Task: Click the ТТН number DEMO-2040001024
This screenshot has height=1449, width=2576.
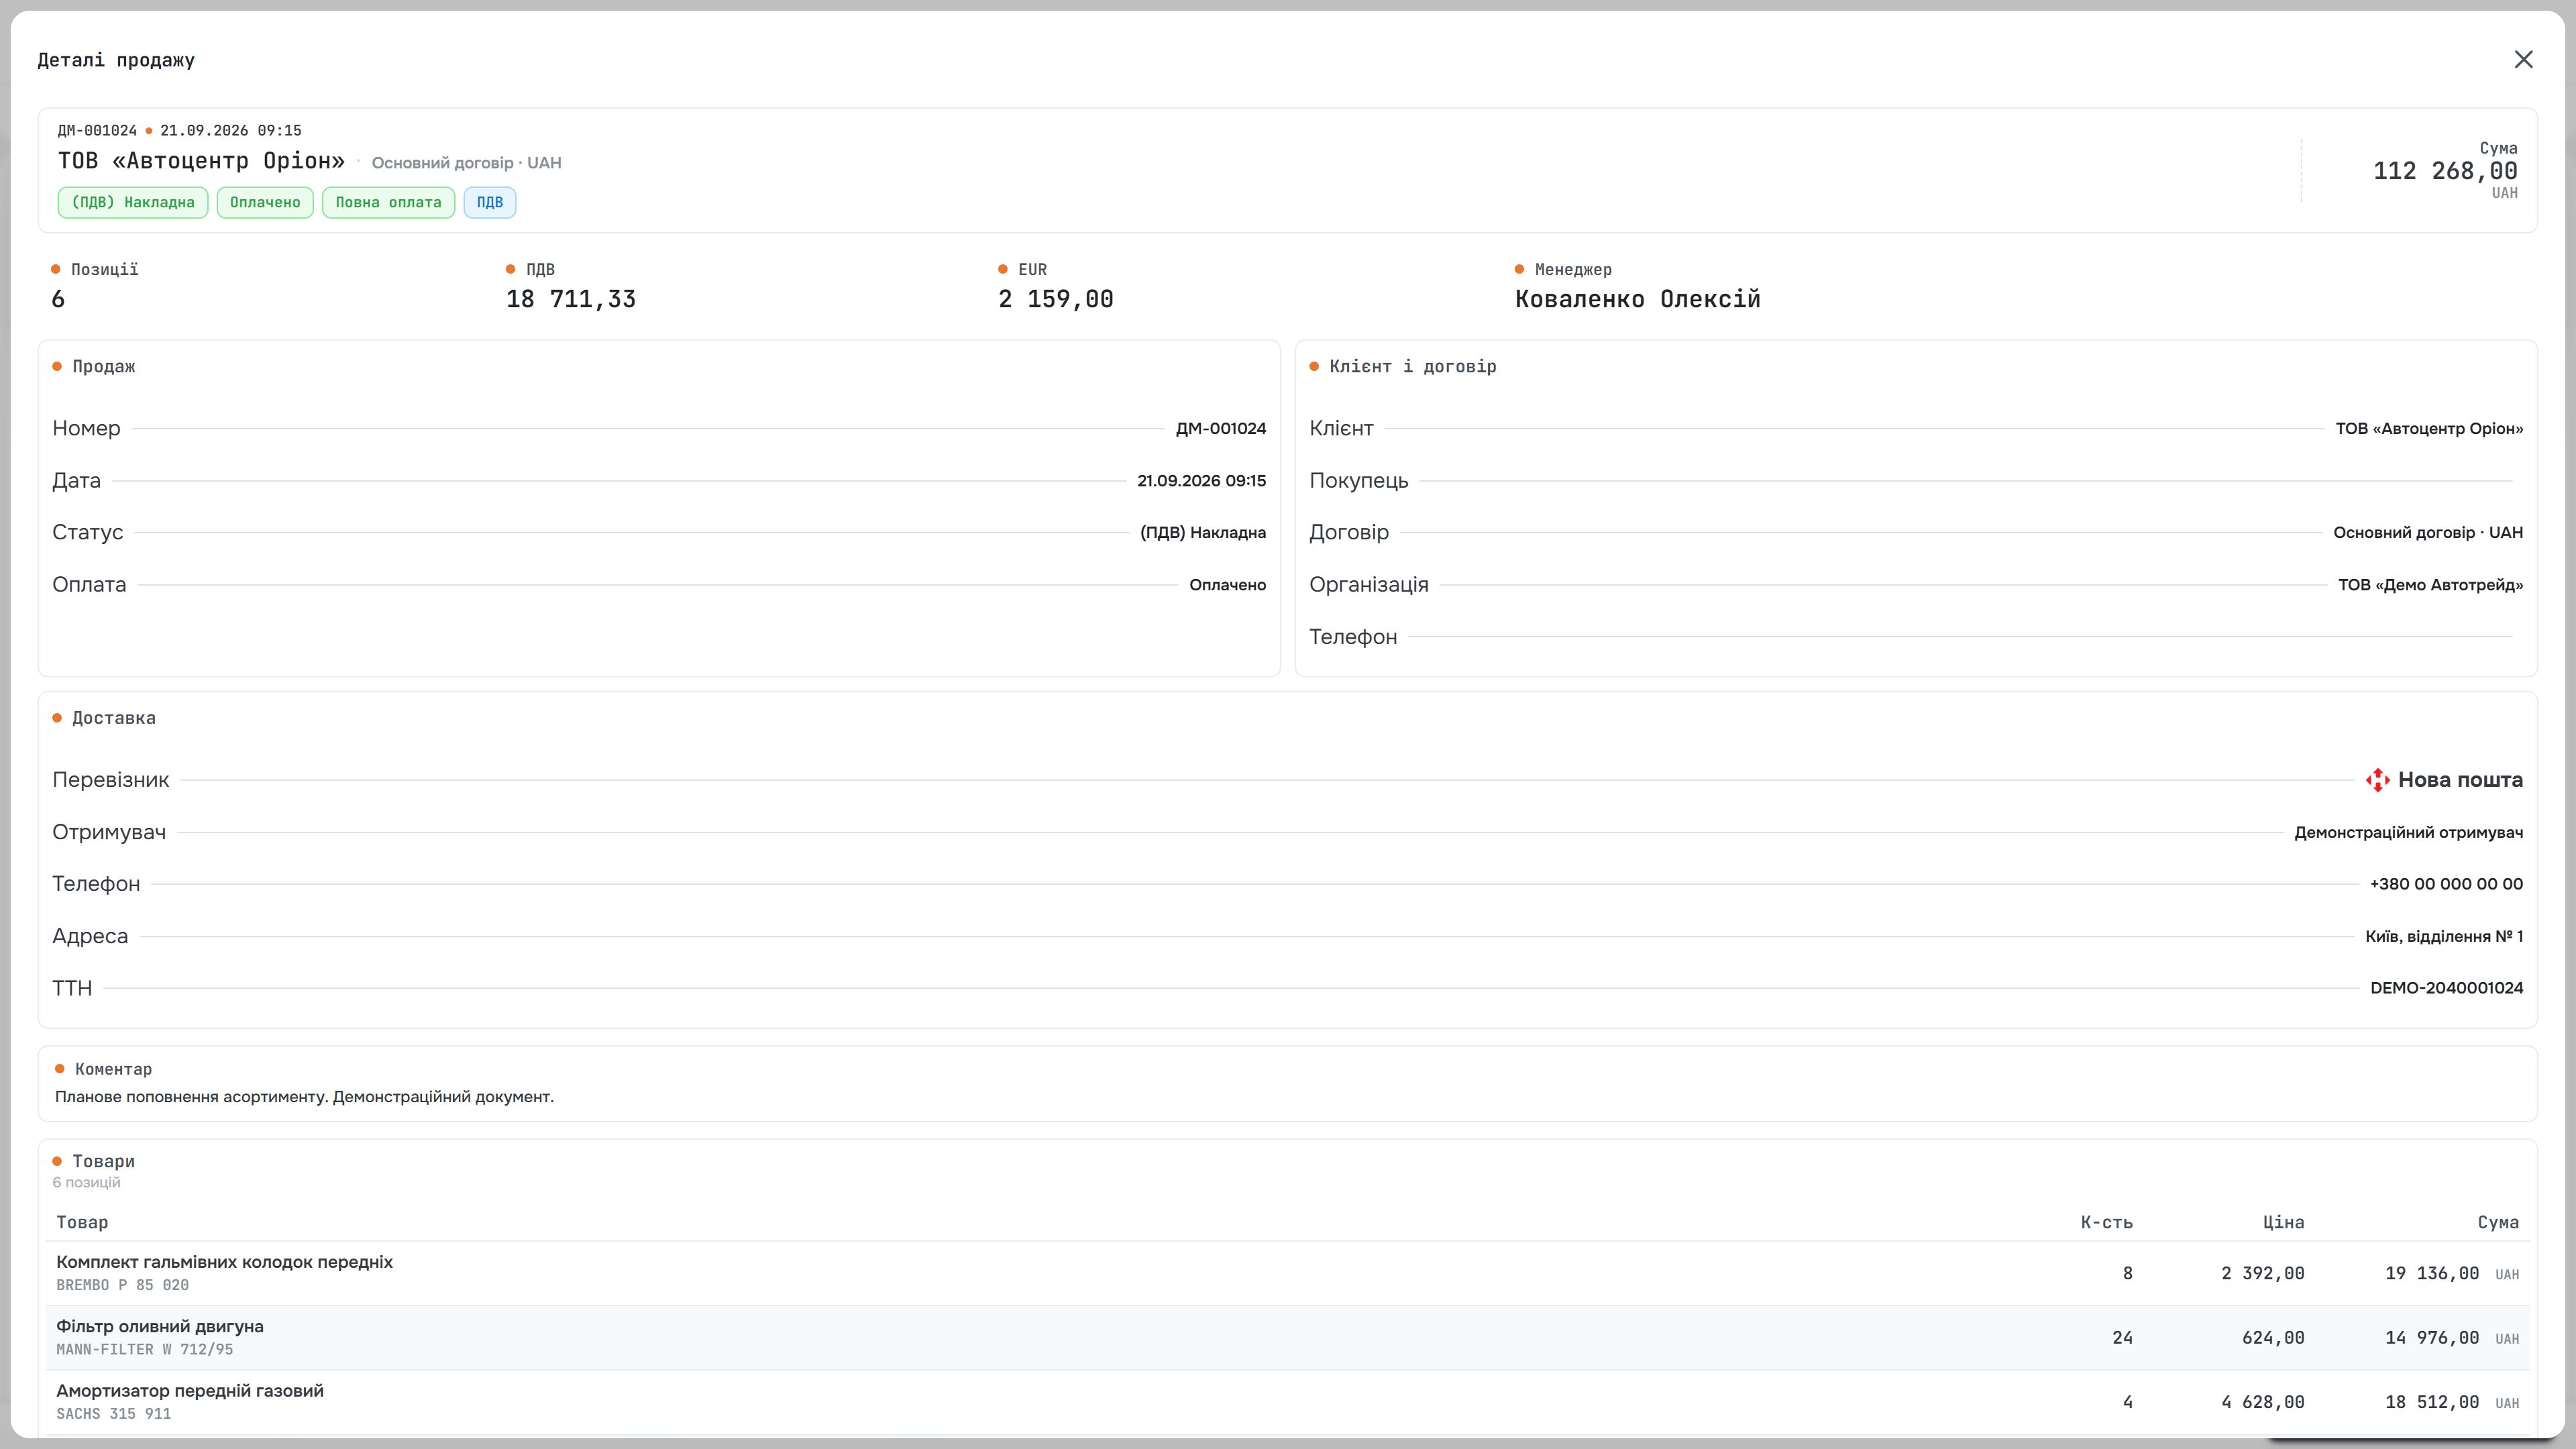Action: tap(2446, 988)
